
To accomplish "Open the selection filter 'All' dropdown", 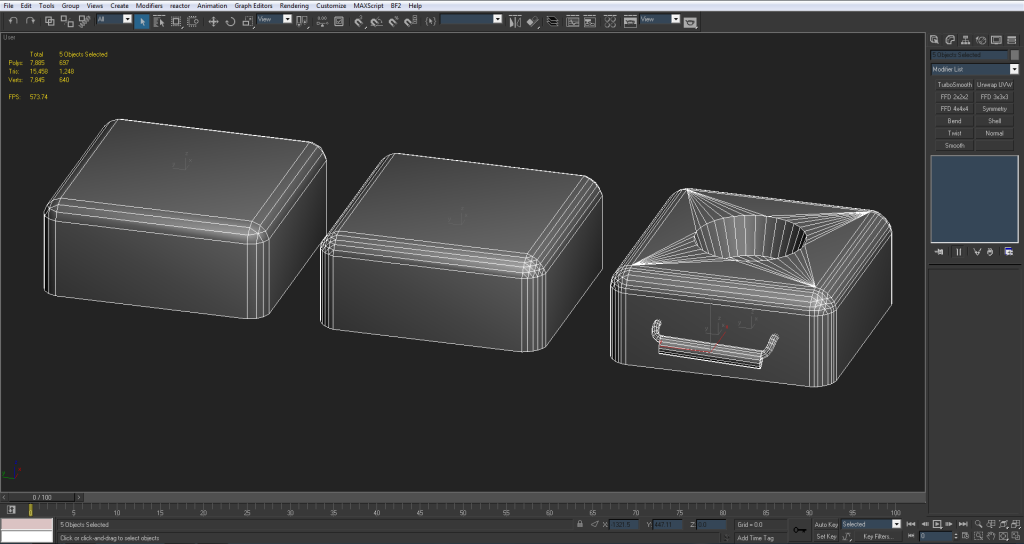I will point(127,19).
